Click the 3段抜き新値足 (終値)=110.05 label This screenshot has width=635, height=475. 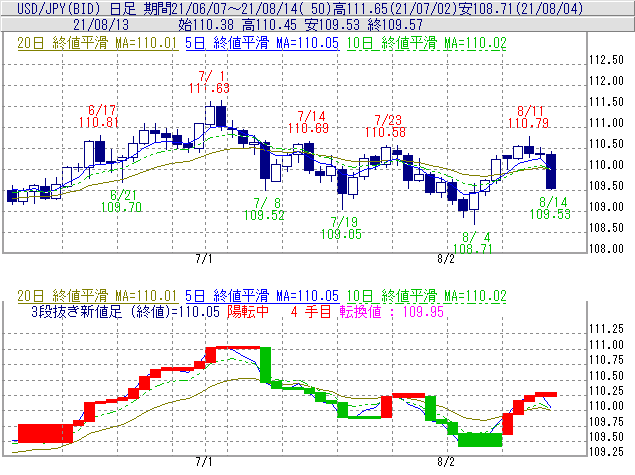point(126,312)
